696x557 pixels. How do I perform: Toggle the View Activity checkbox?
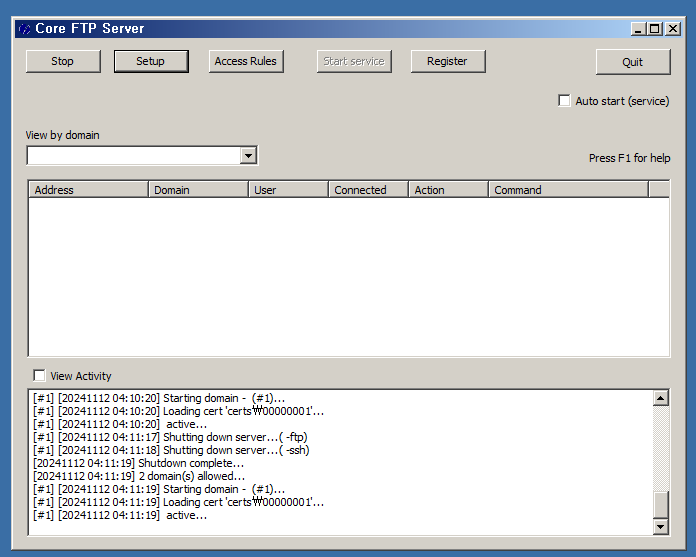pyautogui.click(x=39, y=376)
